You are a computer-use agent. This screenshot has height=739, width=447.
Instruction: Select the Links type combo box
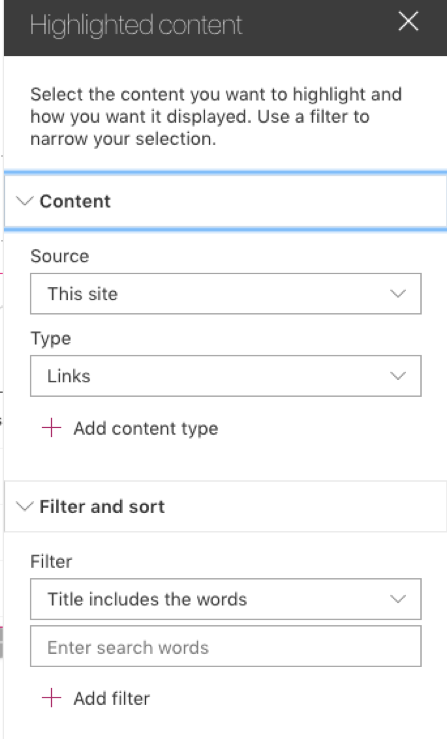[226, 376]
